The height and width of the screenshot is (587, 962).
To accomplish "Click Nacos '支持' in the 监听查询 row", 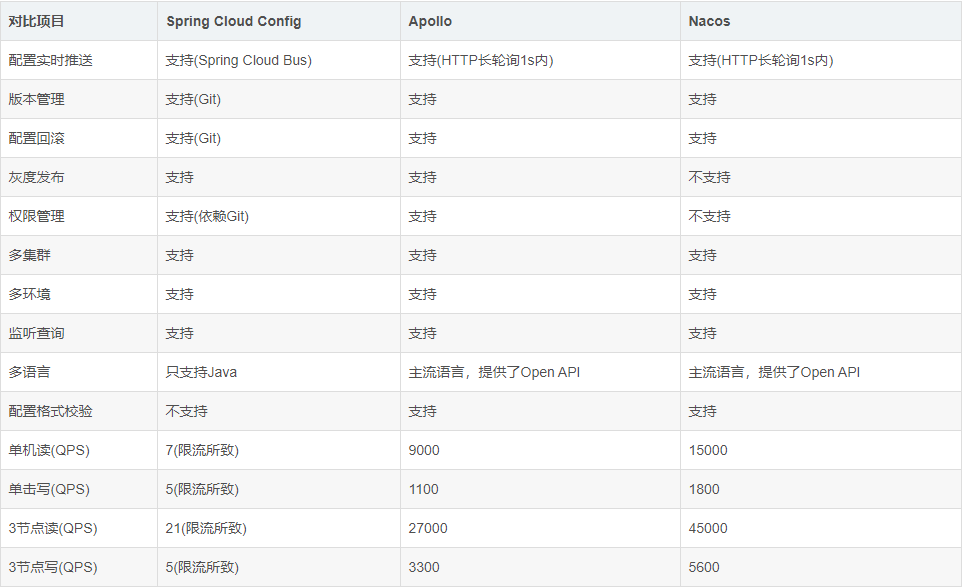I will click(702, 333).
